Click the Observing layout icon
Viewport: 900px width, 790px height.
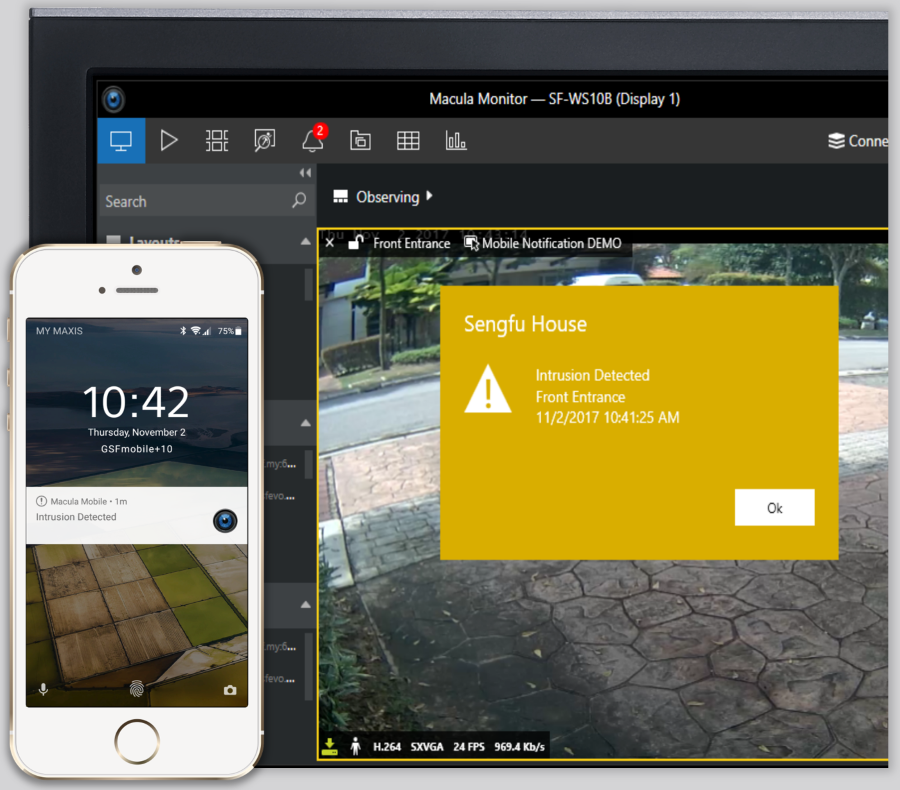tap(340, 197)
